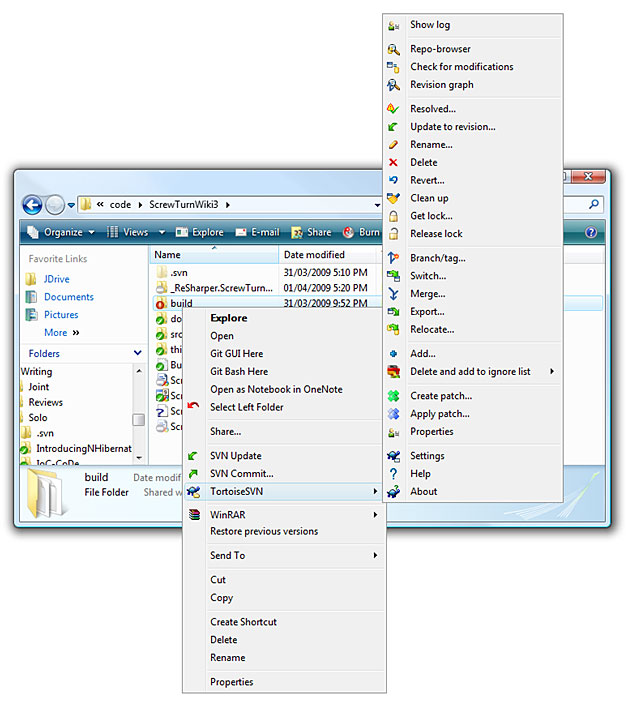This screenshot has width=628, height=710.
Task: Click the Switch icon
Action: [393, 276]
